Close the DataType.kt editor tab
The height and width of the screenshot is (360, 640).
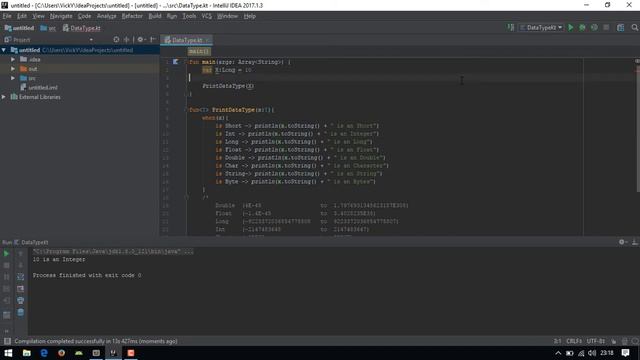[207, 40]
